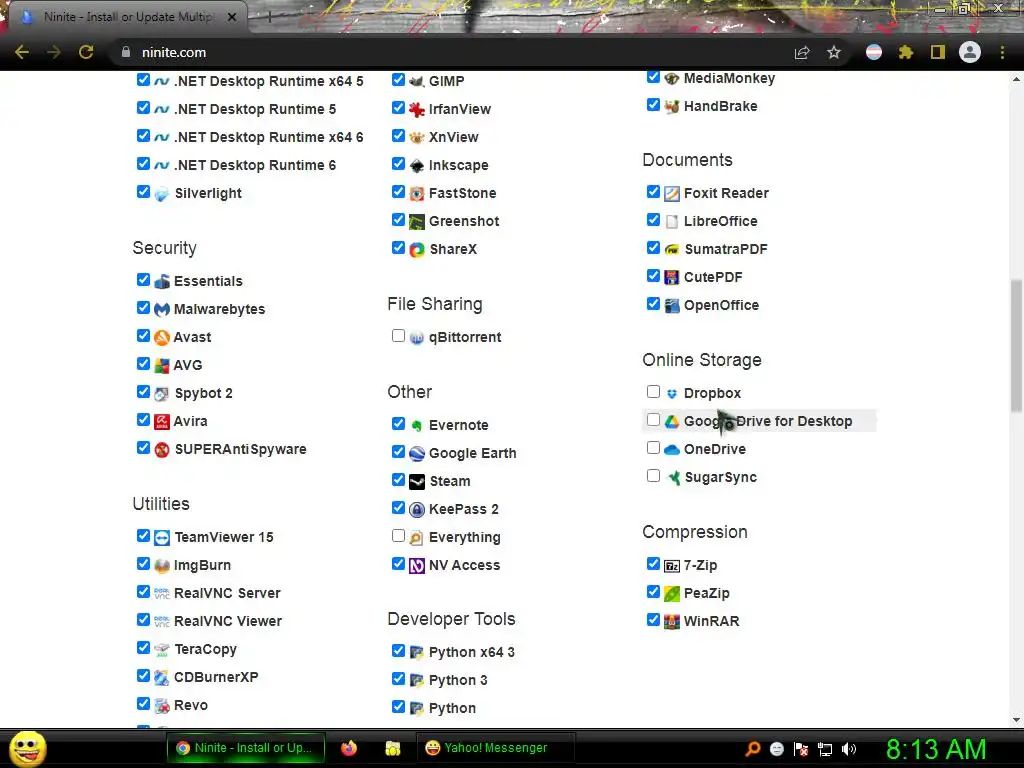This screenshot has width=1024, height=768.
Task: Click the HandBrake icon
Action: [x=671, y=106]
